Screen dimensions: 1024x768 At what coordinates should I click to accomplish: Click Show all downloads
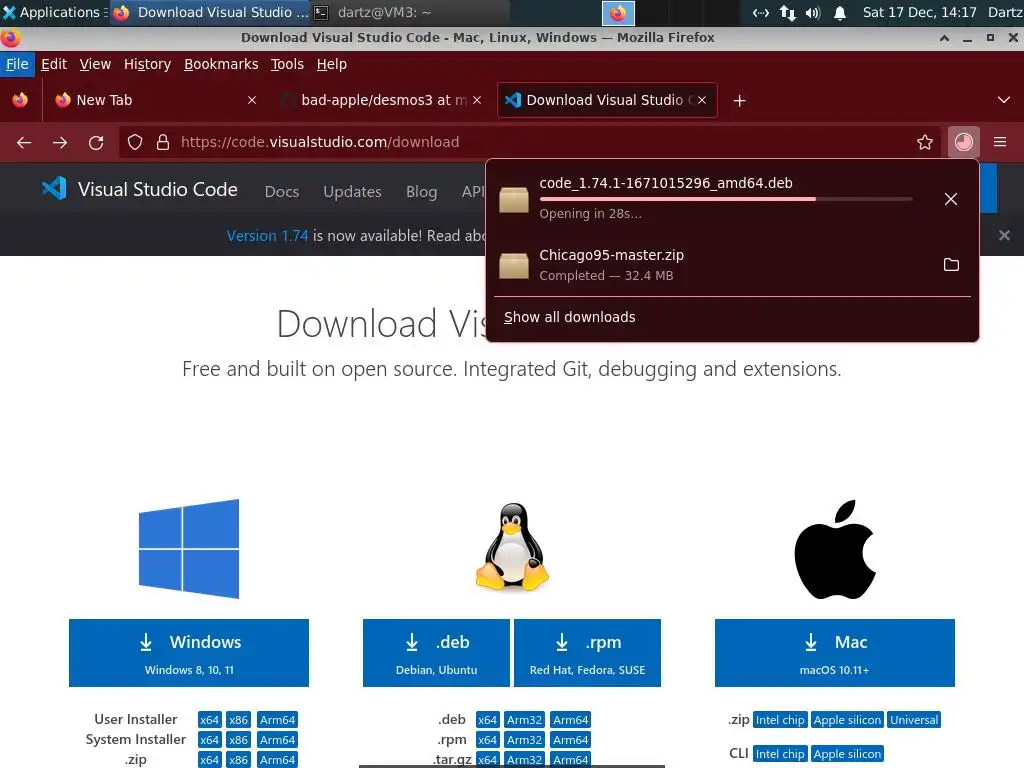point(569,317)
